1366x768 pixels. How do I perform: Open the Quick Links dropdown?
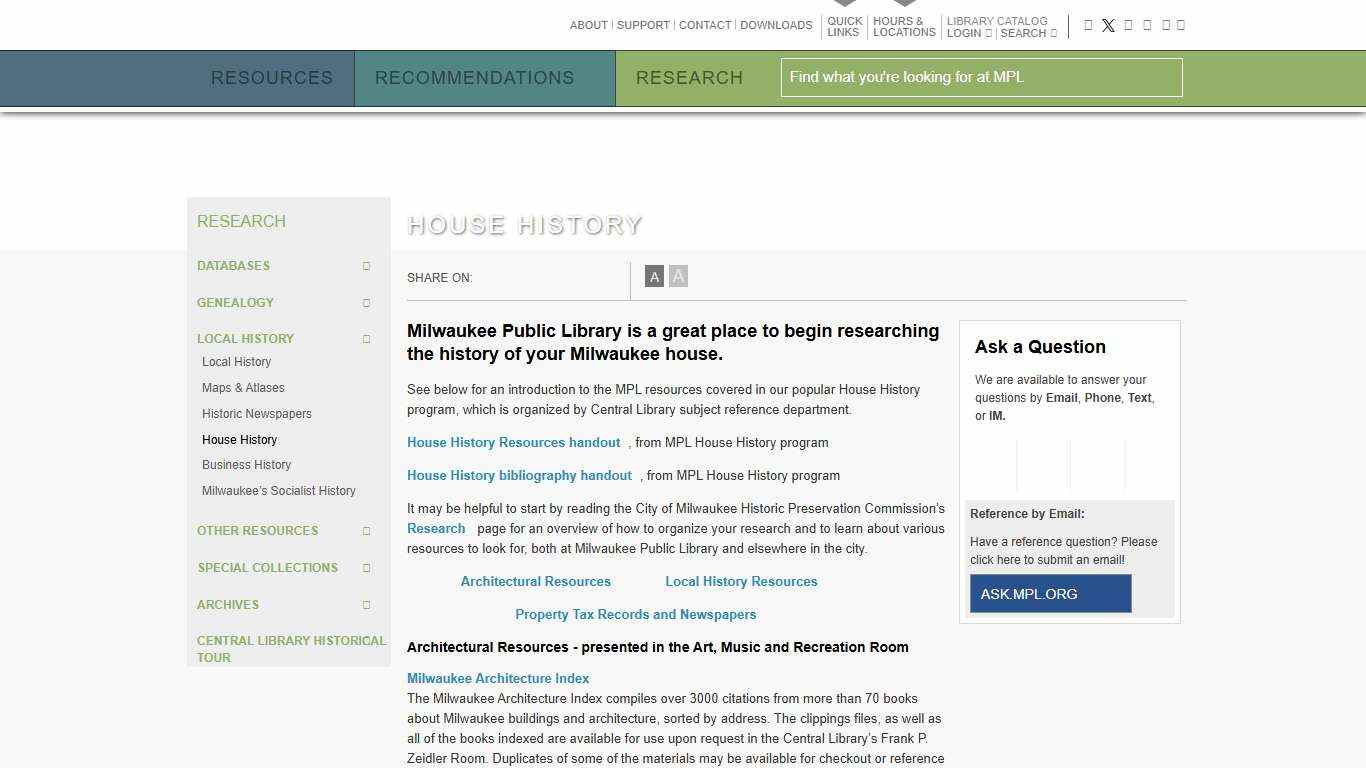pos(844,27)
